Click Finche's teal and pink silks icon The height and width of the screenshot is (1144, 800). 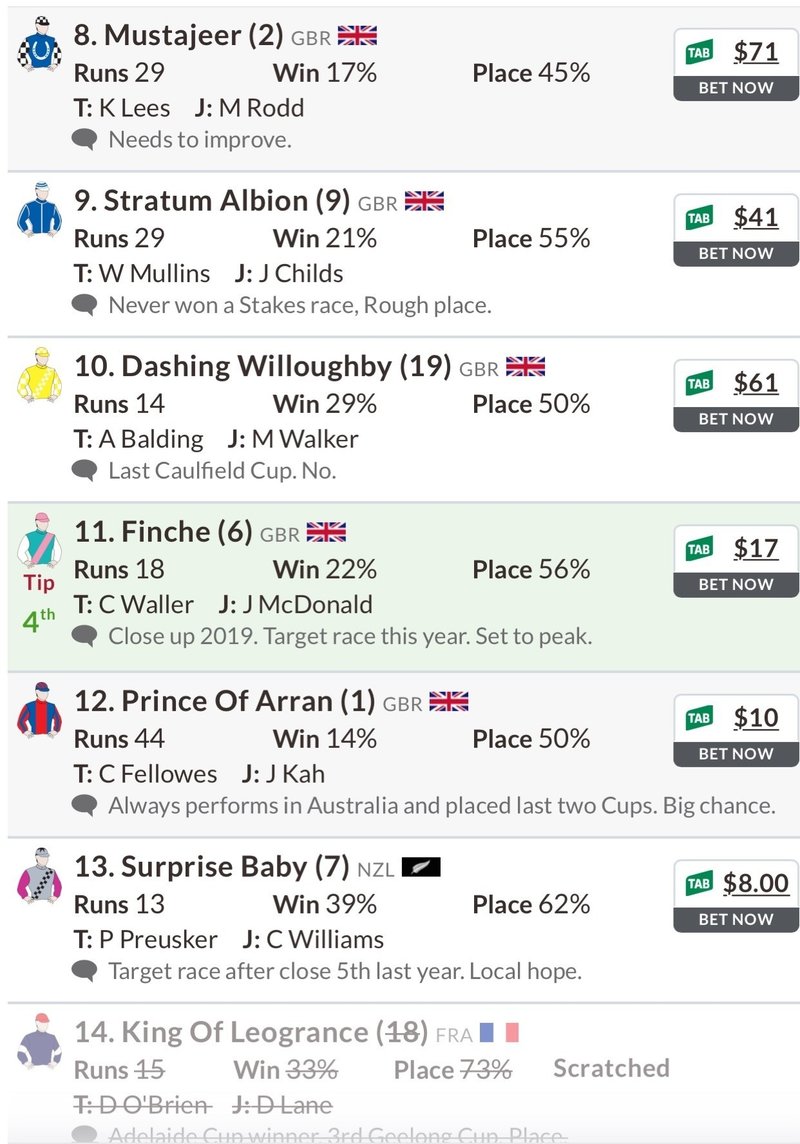[40, 541]
